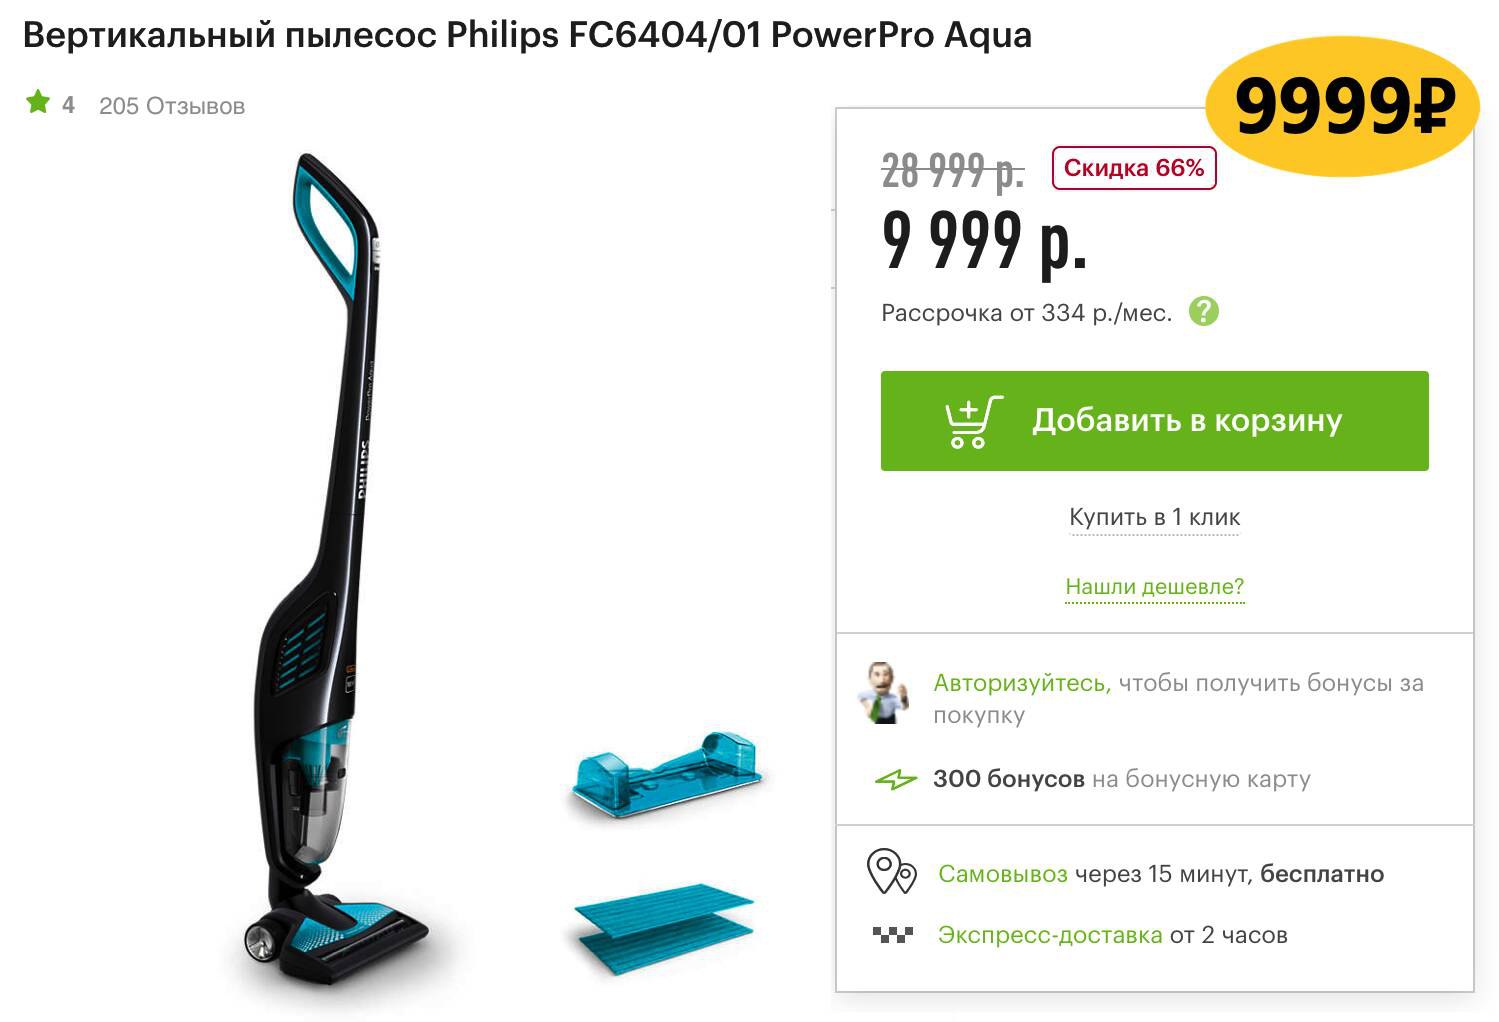
Task: Click the map pin pickup icon
Action: 891,872
